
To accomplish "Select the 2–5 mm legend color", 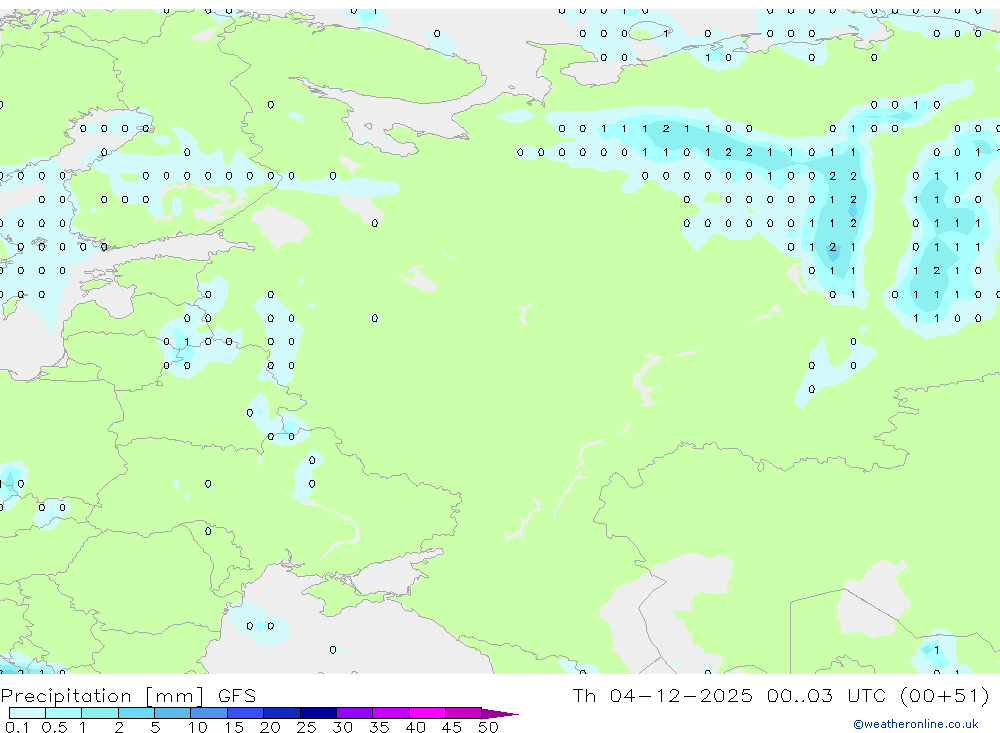I will point(136,713).
